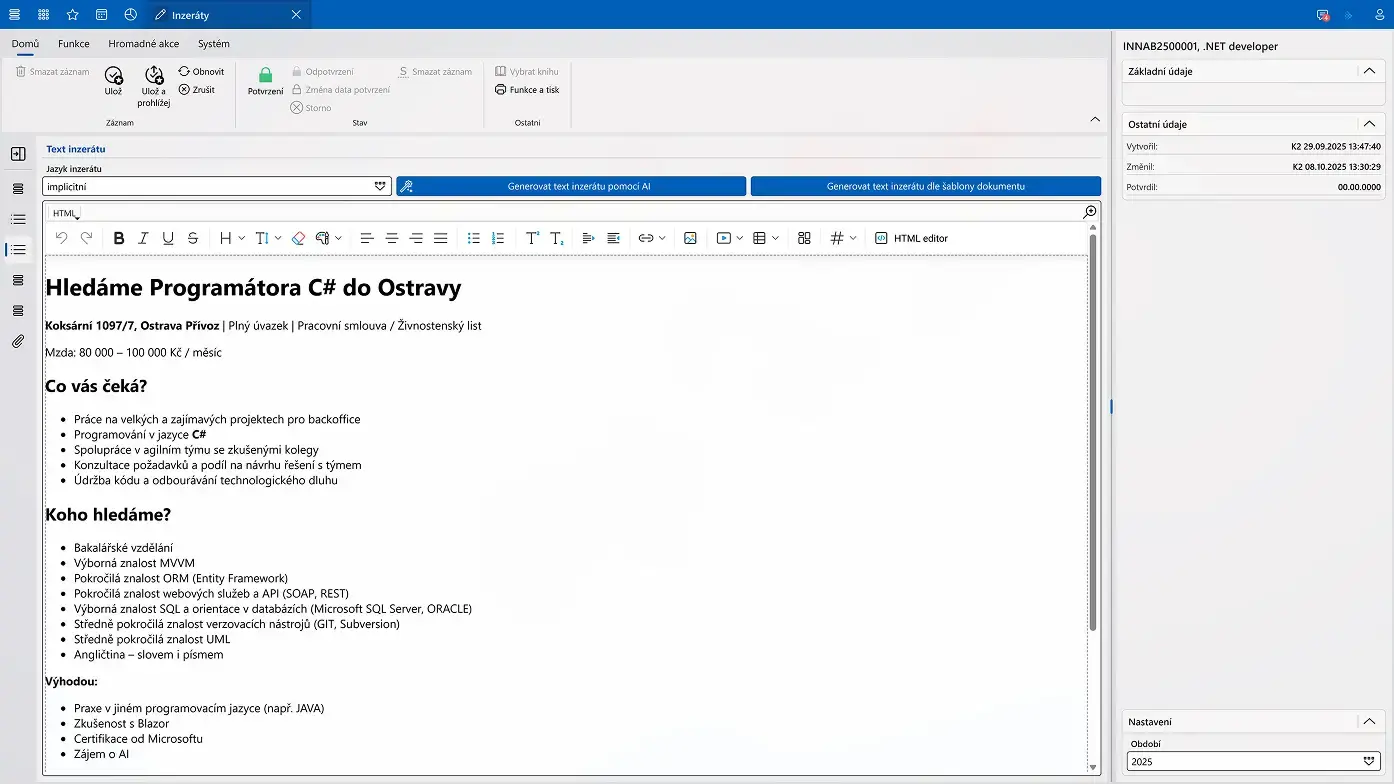
Task: Click Generovat text inzerátu pomocí AI
Action: coord(571,186)
